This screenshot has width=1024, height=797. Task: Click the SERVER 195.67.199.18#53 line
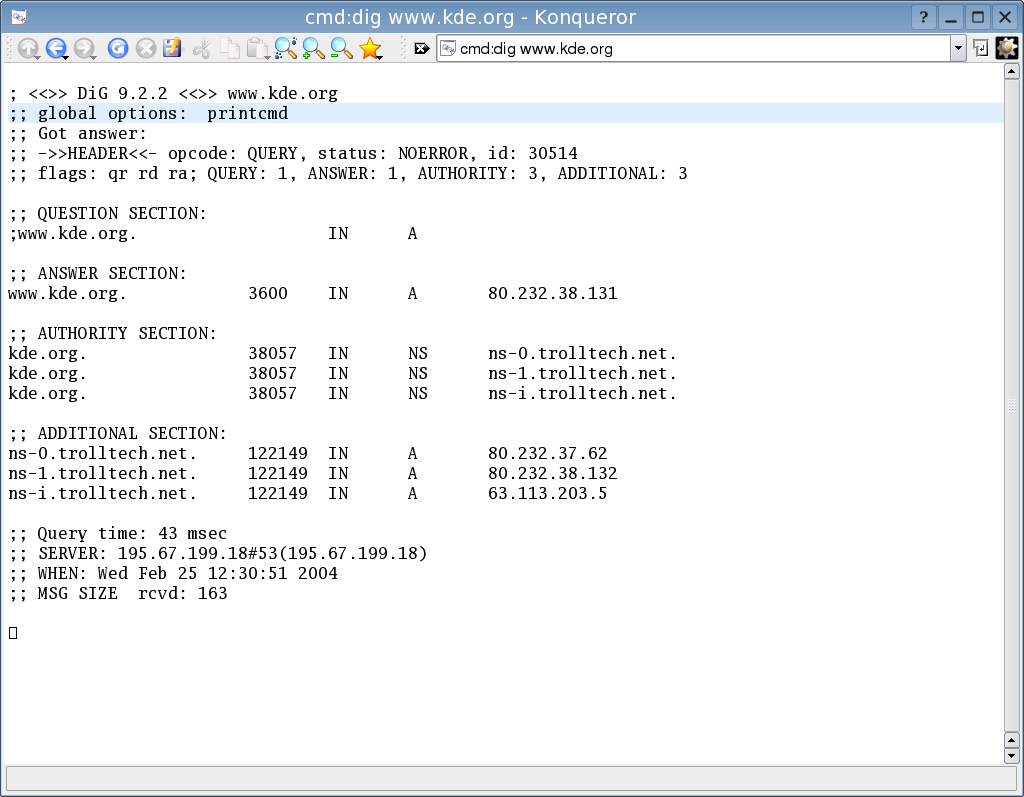coord(217,553)
